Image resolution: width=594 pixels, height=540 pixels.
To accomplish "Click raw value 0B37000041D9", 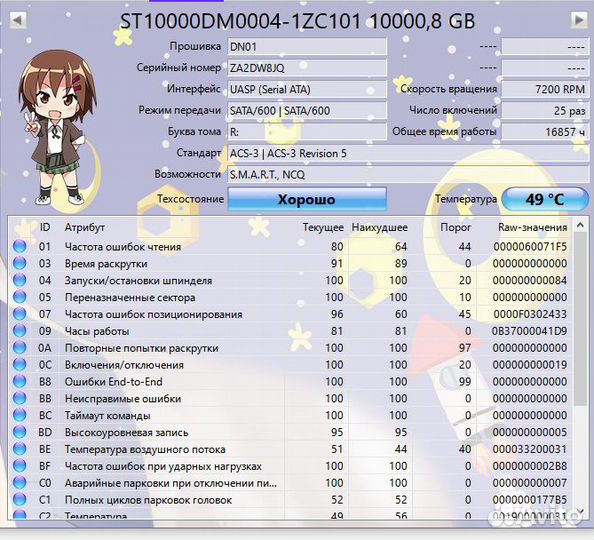I will click(x=529, y=331).
